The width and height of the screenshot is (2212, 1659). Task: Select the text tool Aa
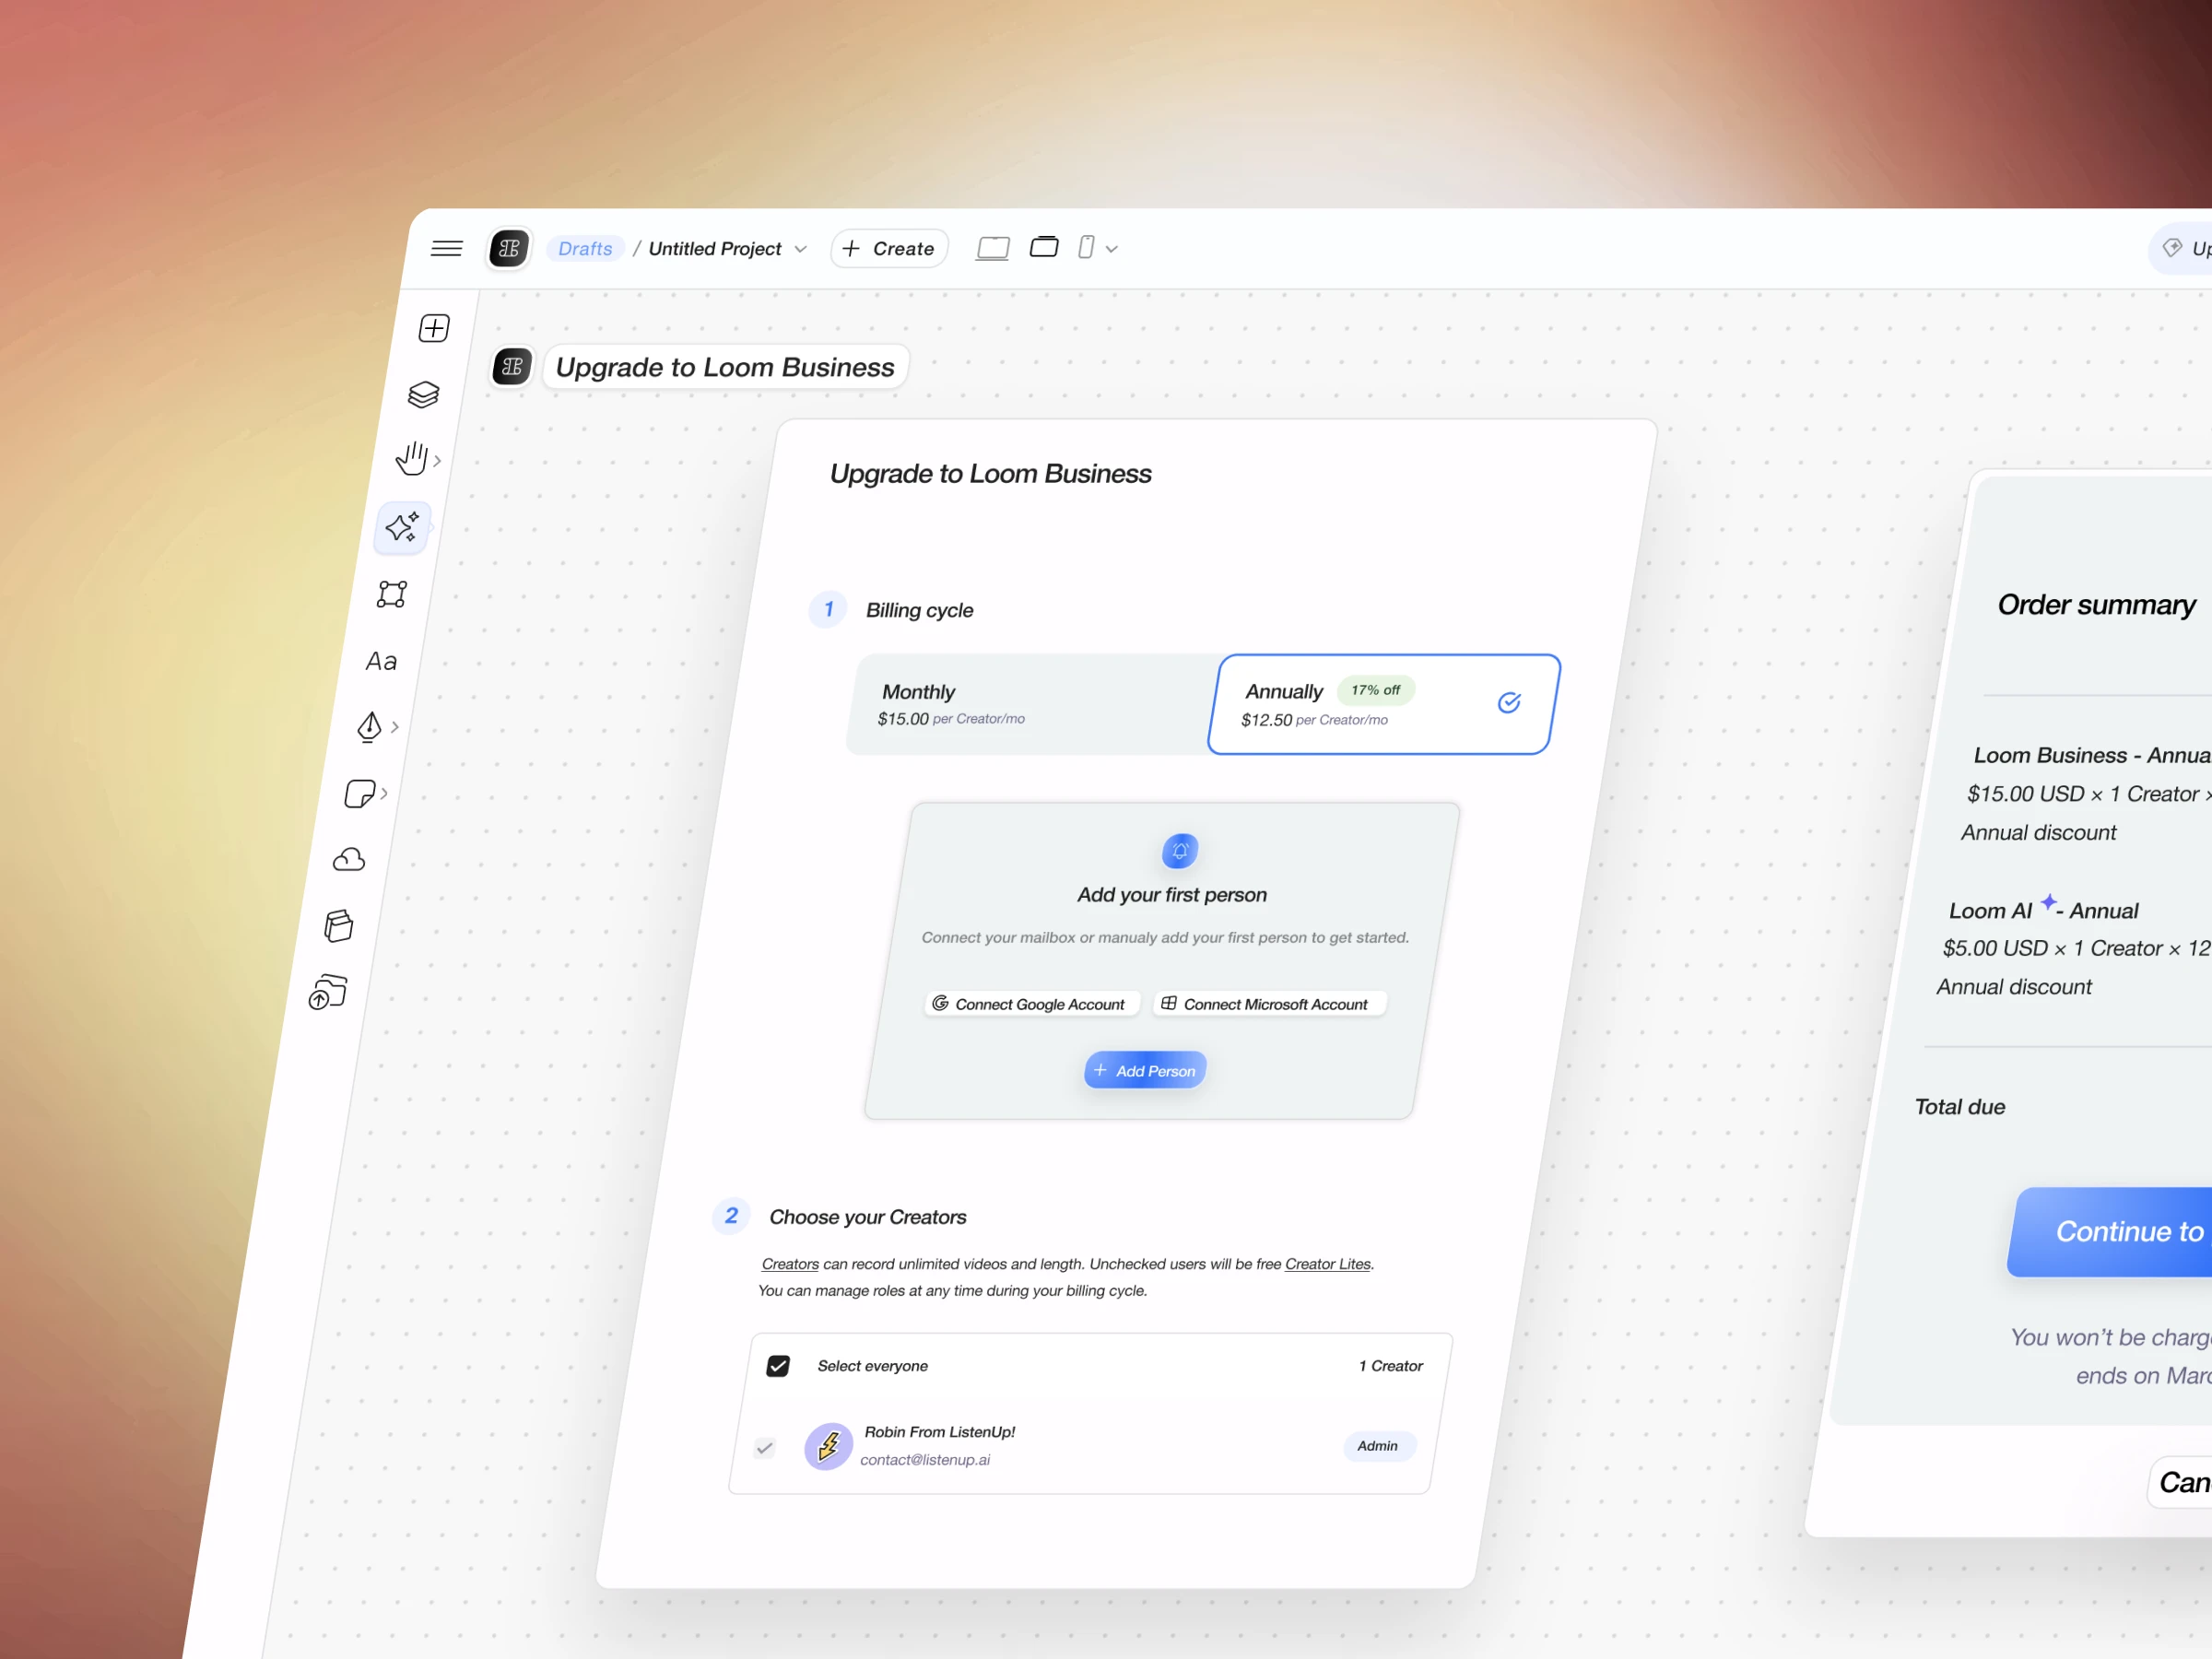click(x=381, y=661)
